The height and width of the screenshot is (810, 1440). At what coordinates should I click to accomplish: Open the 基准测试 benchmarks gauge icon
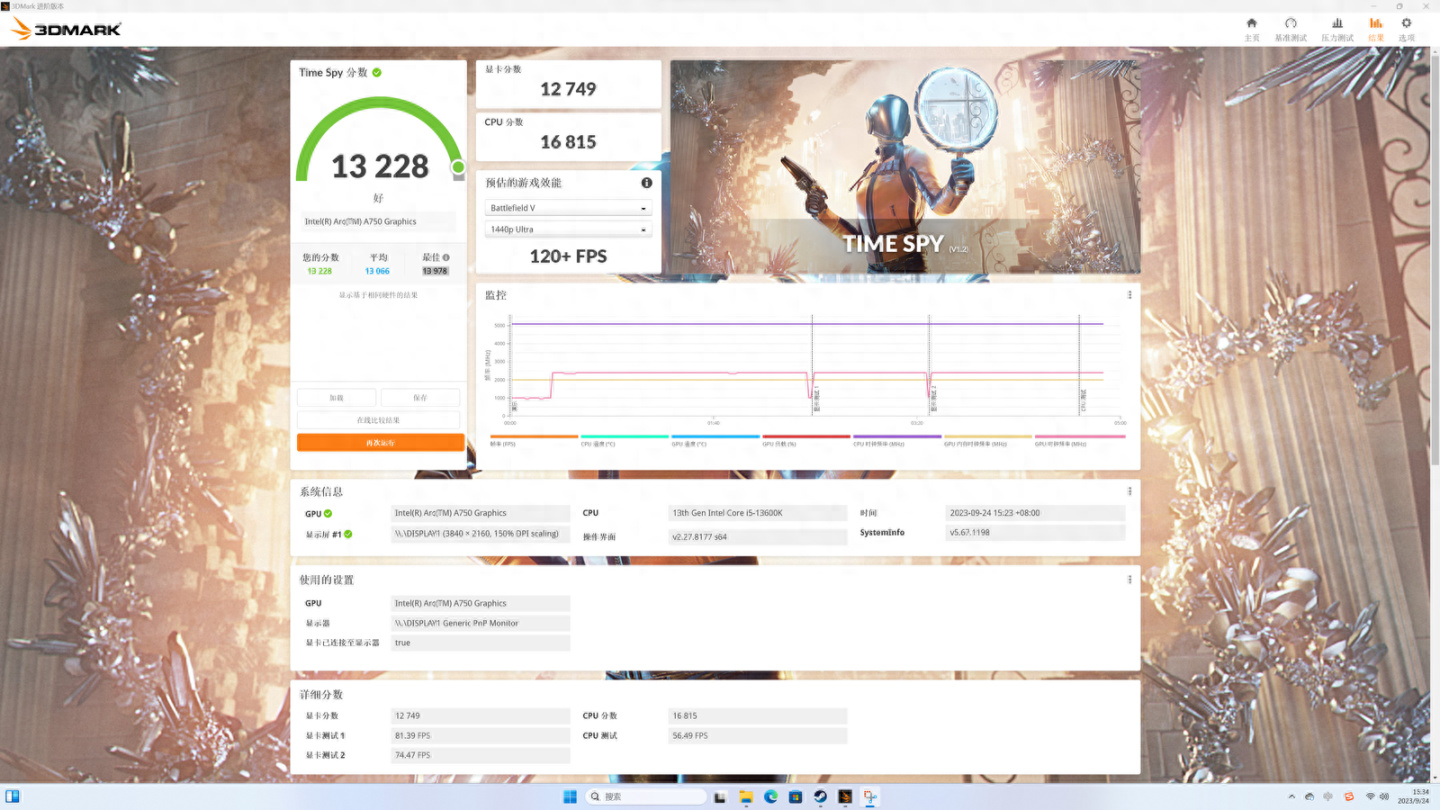pyautogui.click(x=1290, y=23)
